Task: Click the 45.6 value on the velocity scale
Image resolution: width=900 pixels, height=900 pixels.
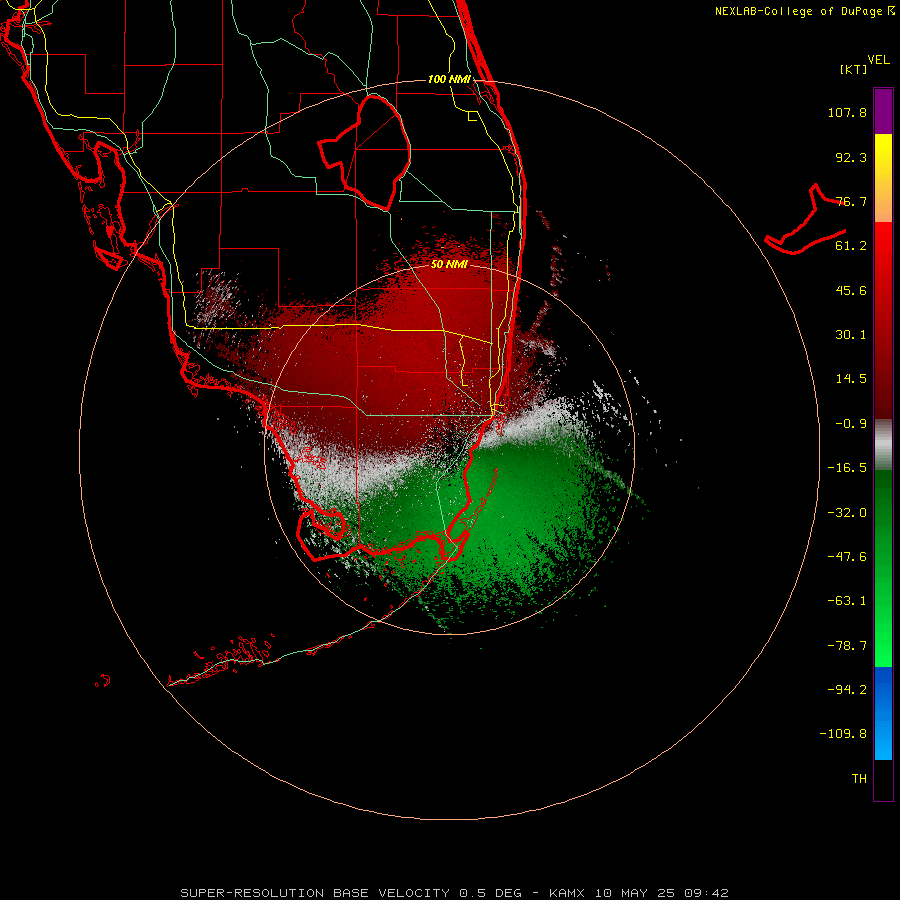Action: pos(851,290)
